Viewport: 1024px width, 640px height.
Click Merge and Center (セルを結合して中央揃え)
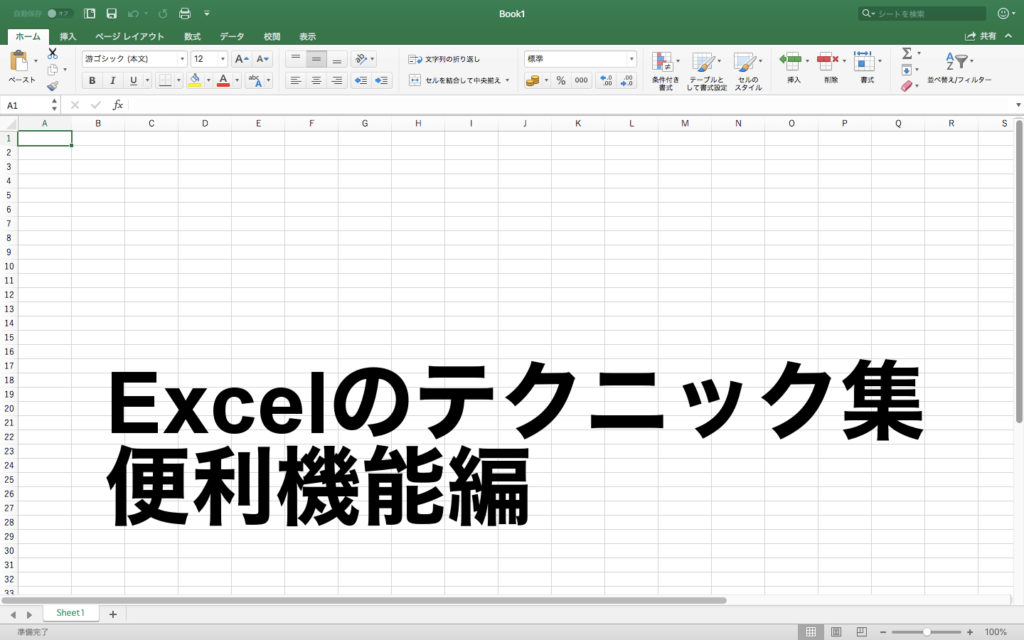(459, 80)
